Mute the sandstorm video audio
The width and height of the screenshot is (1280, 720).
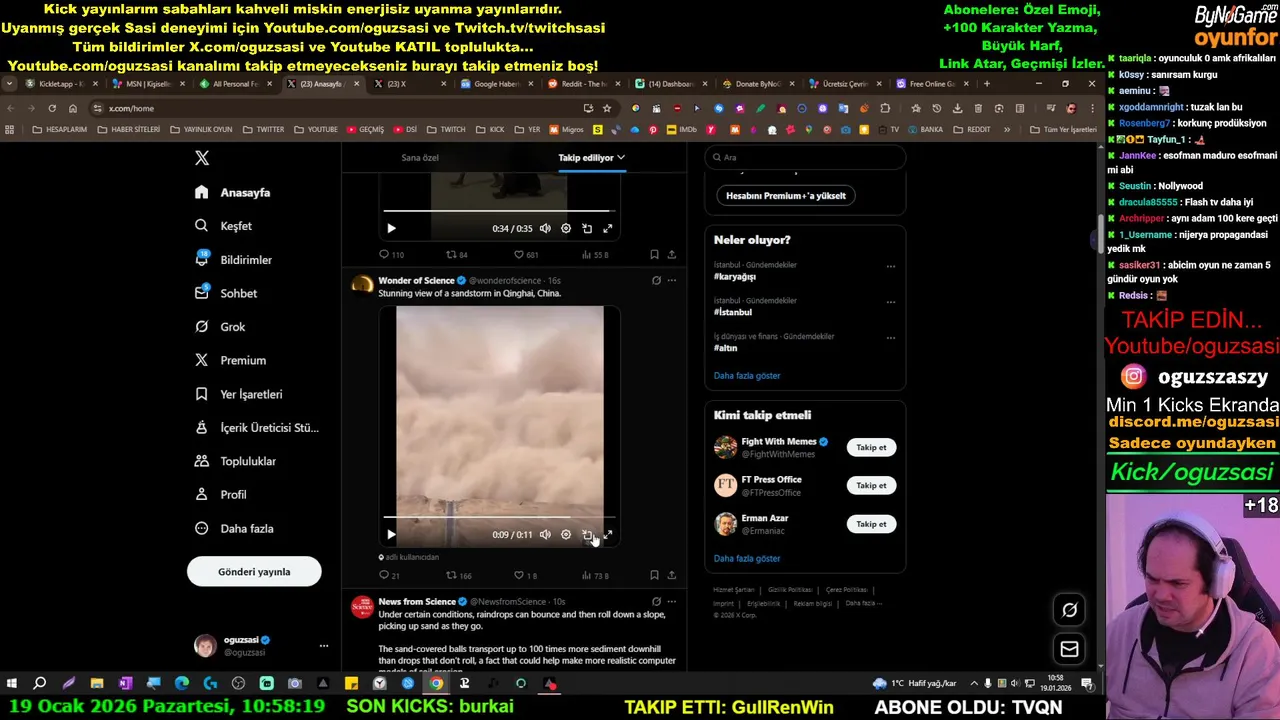click(545, 535)
